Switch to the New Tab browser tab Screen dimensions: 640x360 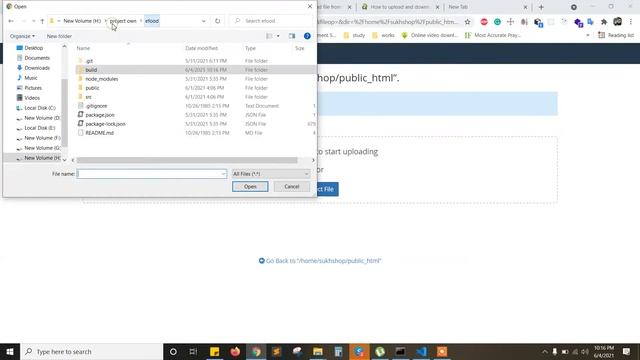pyautogui.click(x=486, y=7)
